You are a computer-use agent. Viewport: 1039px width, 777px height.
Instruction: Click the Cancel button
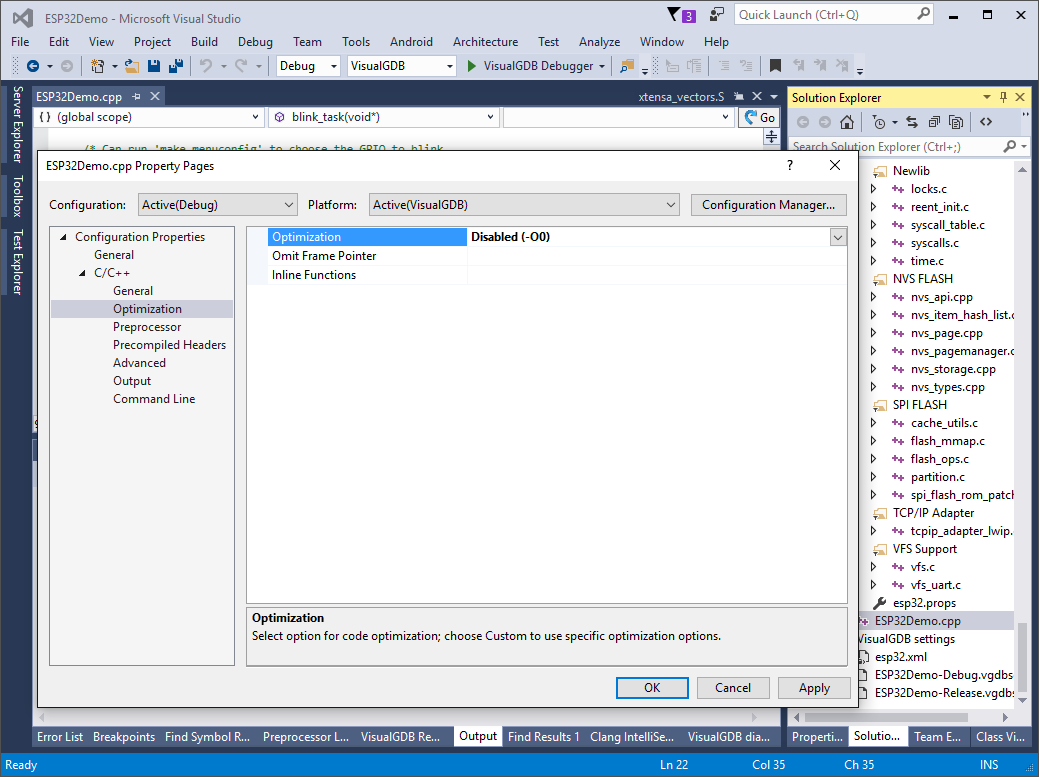coord(733,688)
